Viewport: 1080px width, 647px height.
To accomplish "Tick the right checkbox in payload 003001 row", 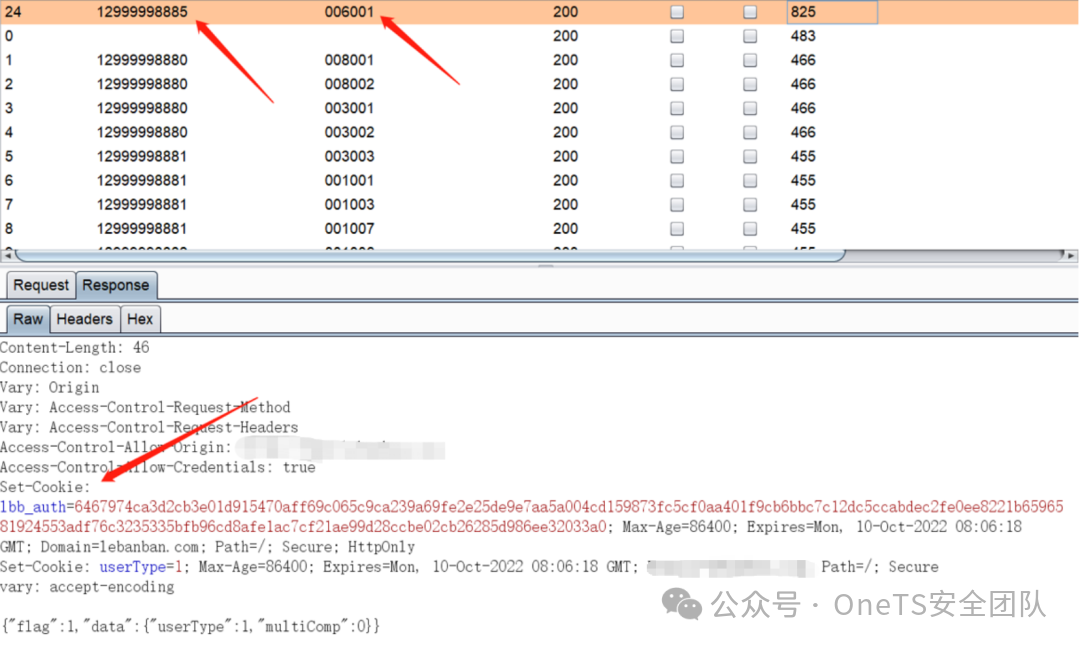I will 750,108.
